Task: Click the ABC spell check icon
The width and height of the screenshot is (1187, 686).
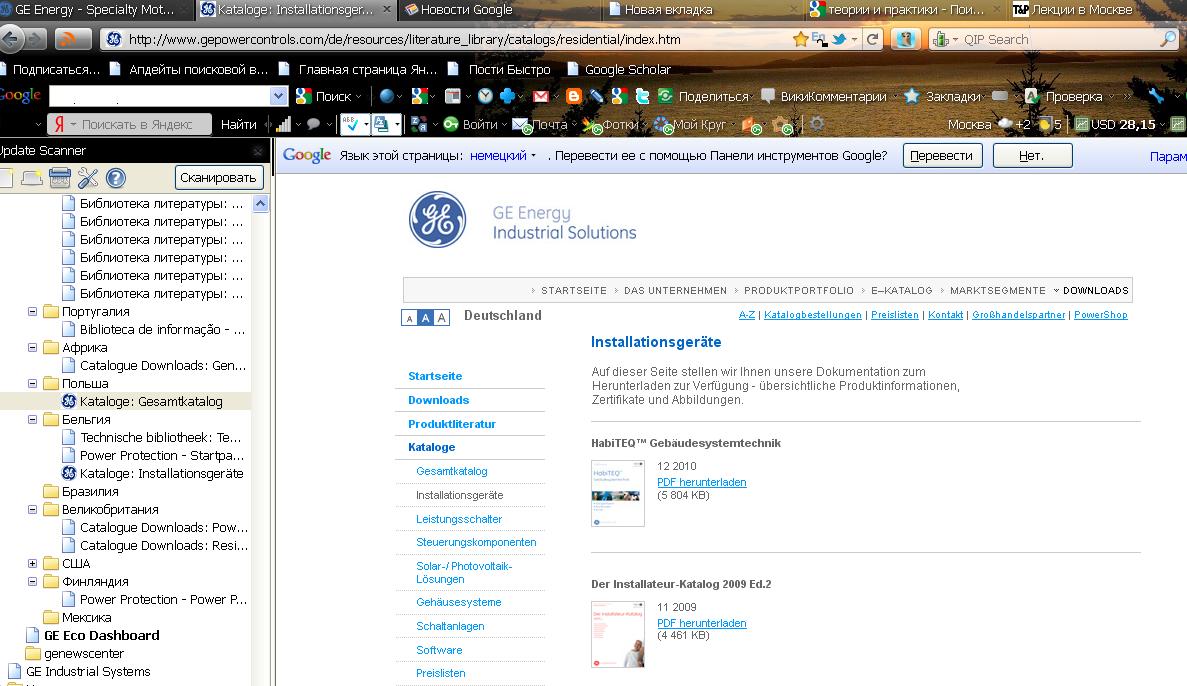Action: [x=350, y=124]
